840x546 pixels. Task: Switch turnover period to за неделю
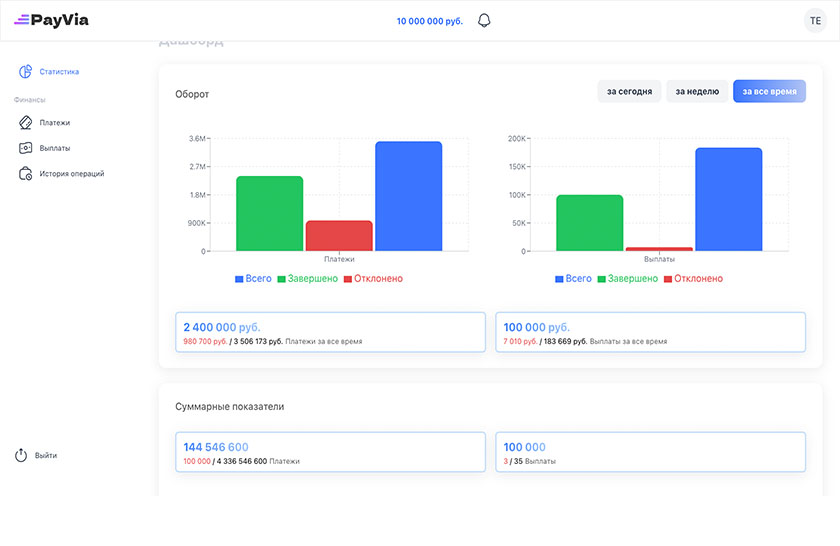[x=697, y=92]
